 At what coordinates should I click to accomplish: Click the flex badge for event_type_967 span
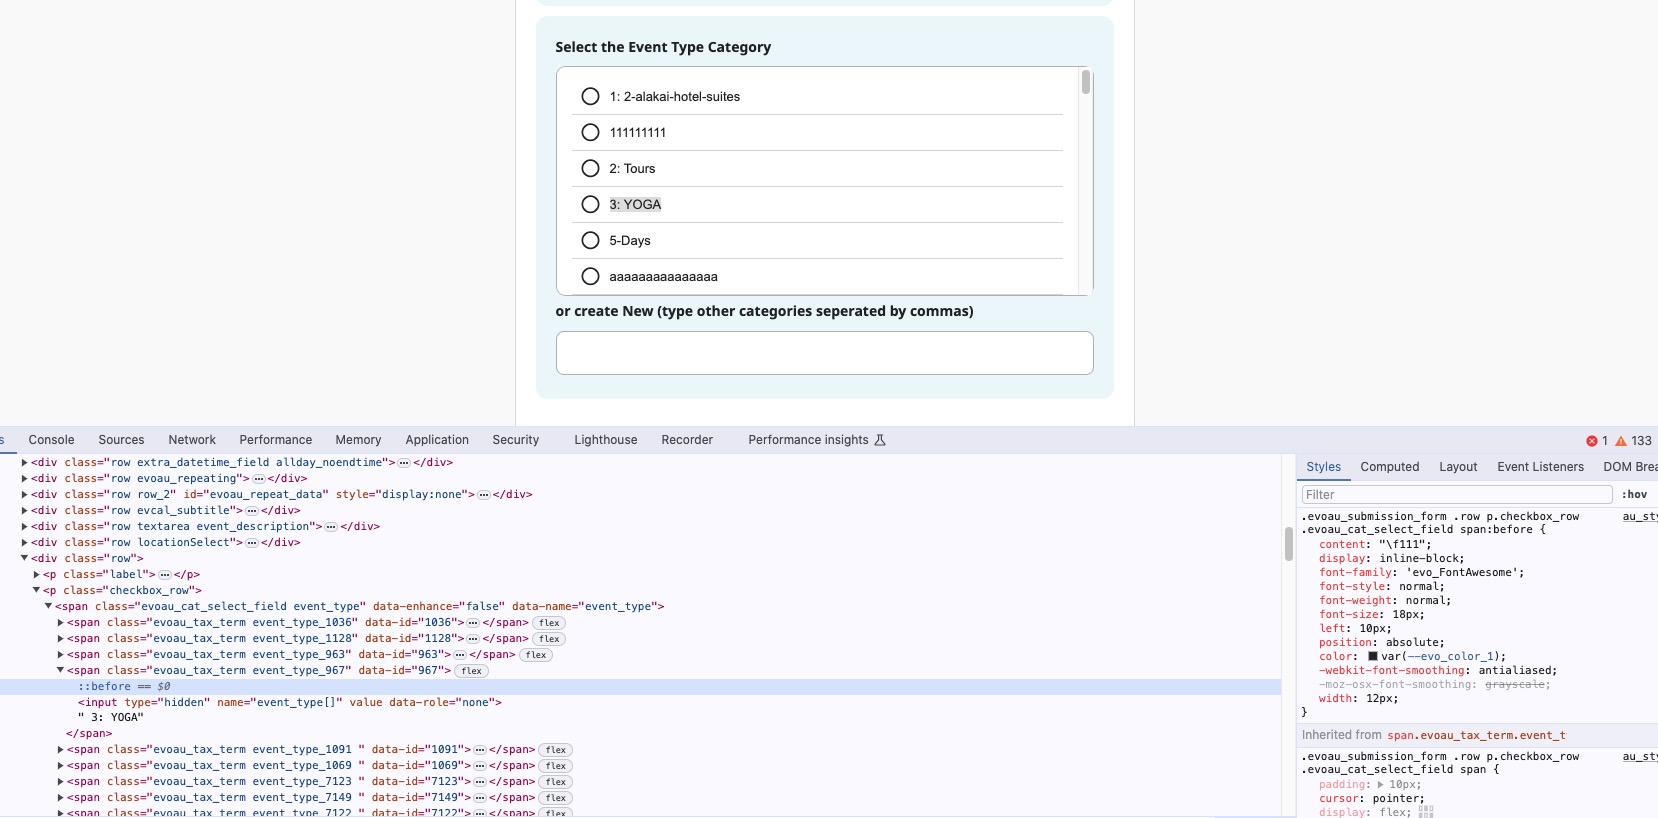472,671
